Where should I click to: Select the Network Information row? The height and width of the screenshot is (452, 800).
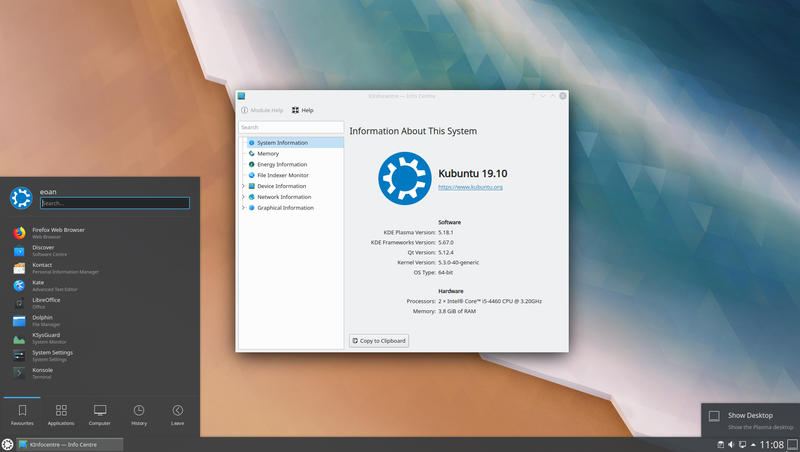tap(295, 197)
